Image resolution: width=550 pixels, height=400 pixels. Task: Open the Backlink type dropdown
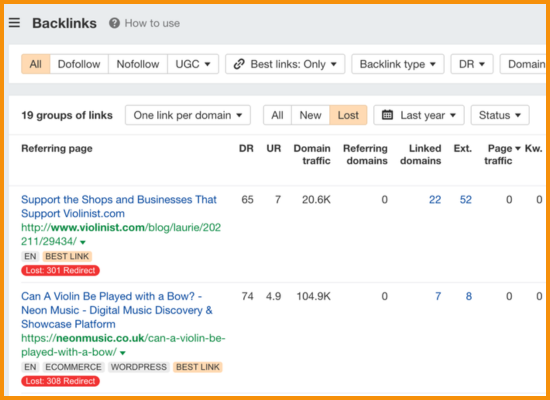pos(398,64)
